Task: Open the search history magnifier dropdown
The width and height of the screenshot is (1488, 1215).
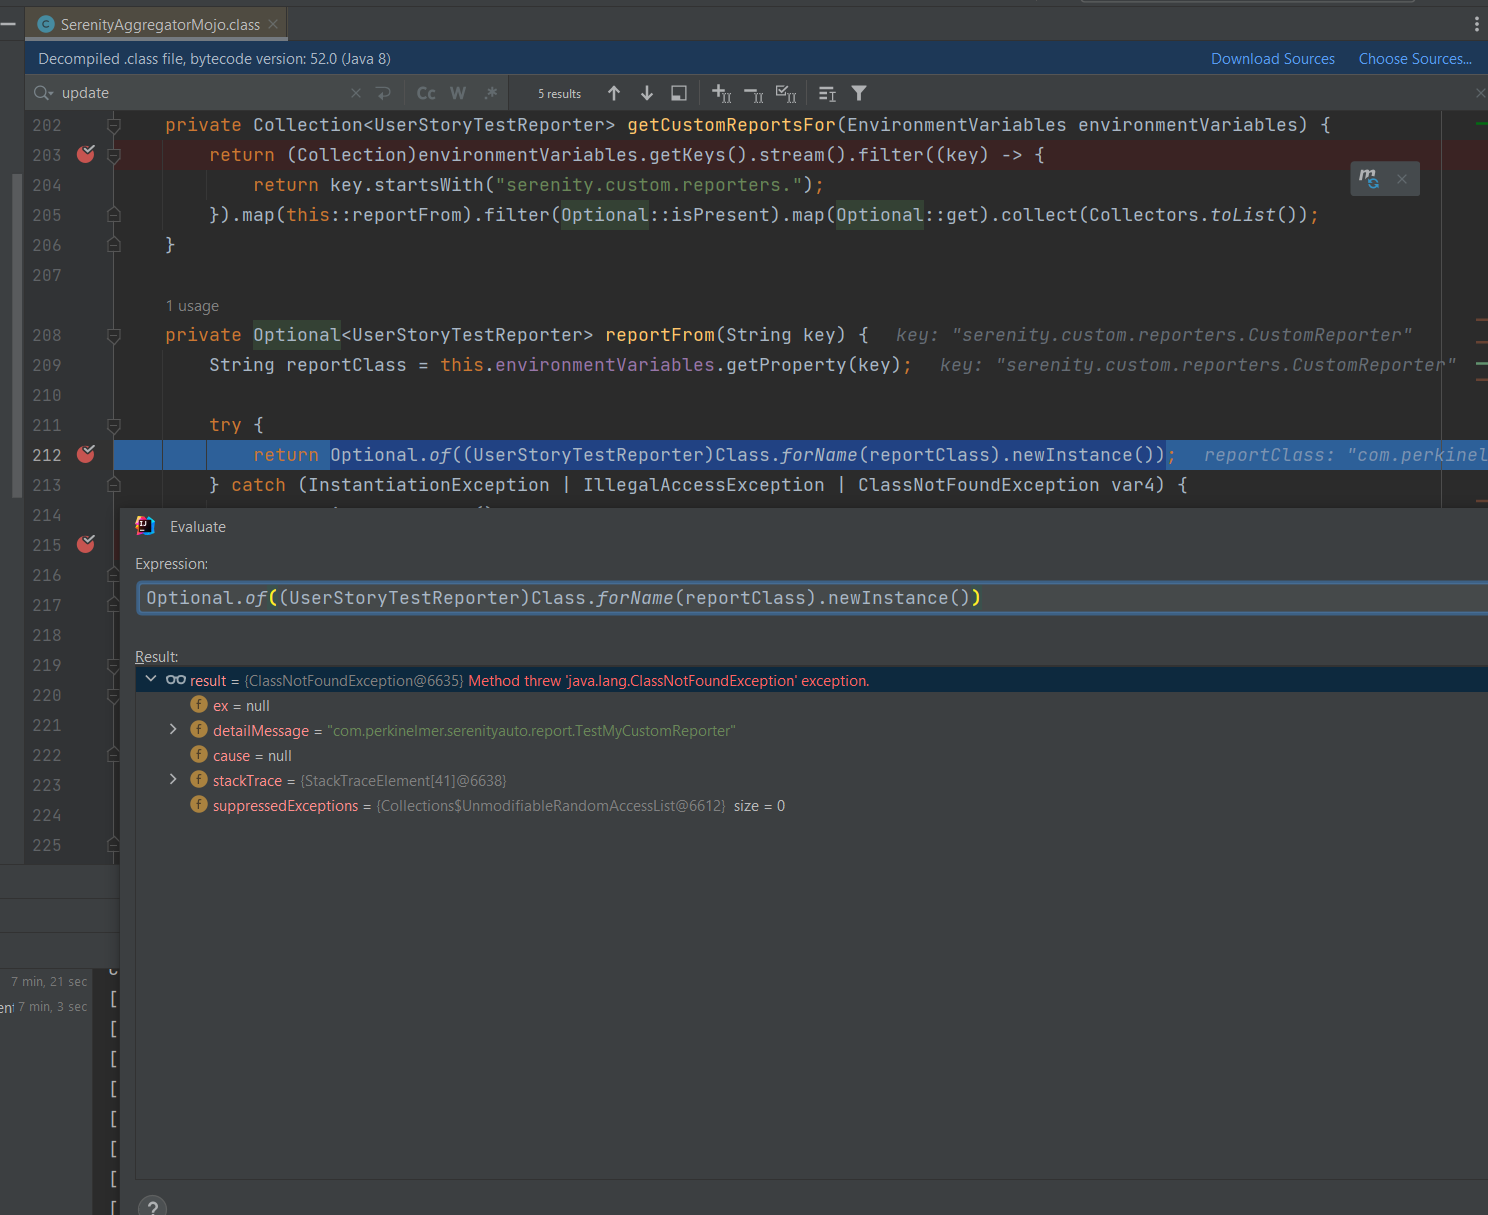Action: 43,93
